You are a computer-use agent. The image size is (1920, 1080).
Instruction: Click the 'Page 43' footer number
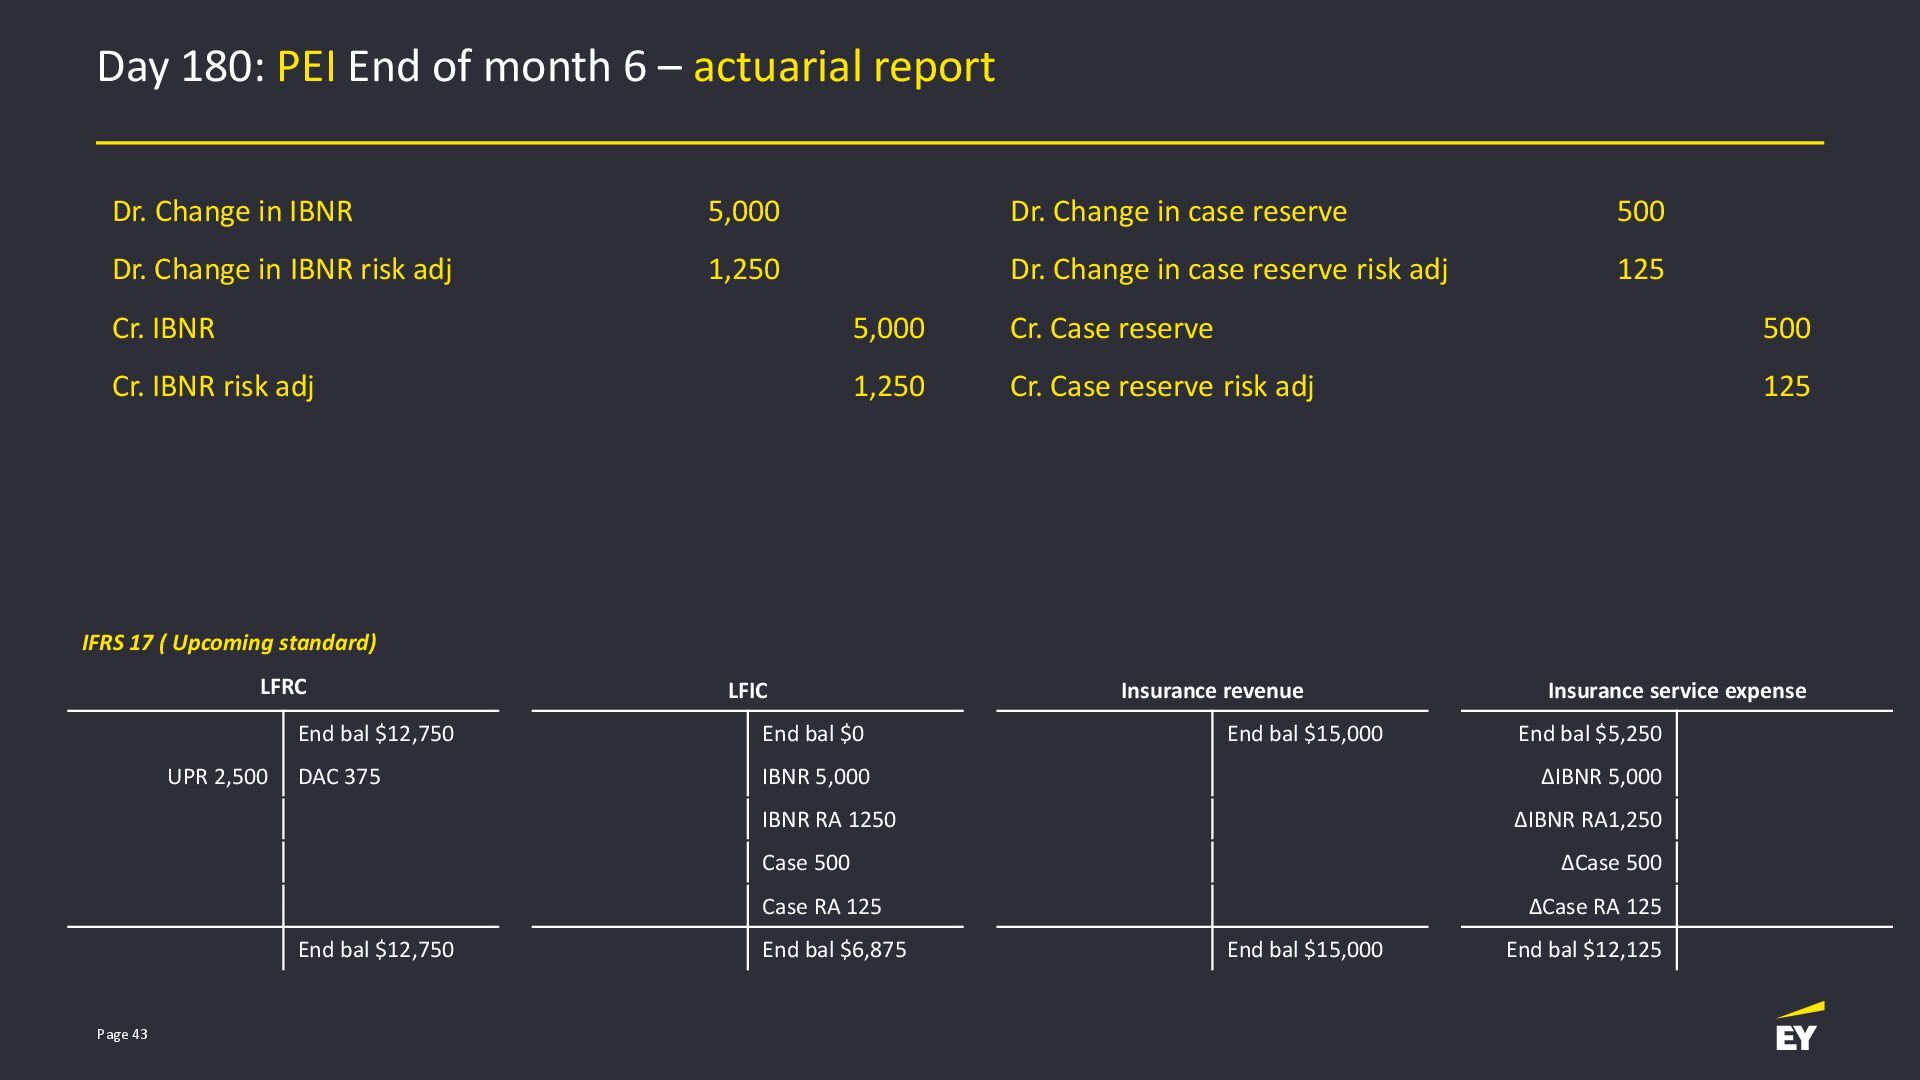coord(122,1034)
